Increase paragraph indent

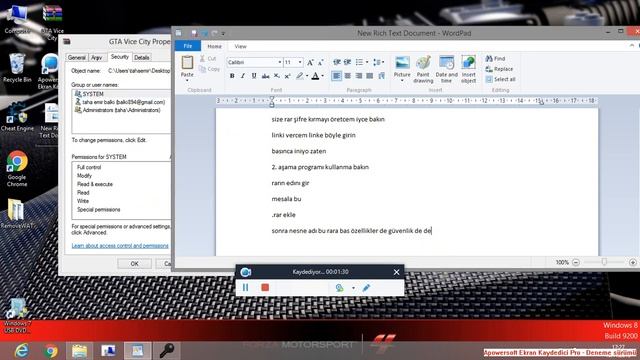347,62
